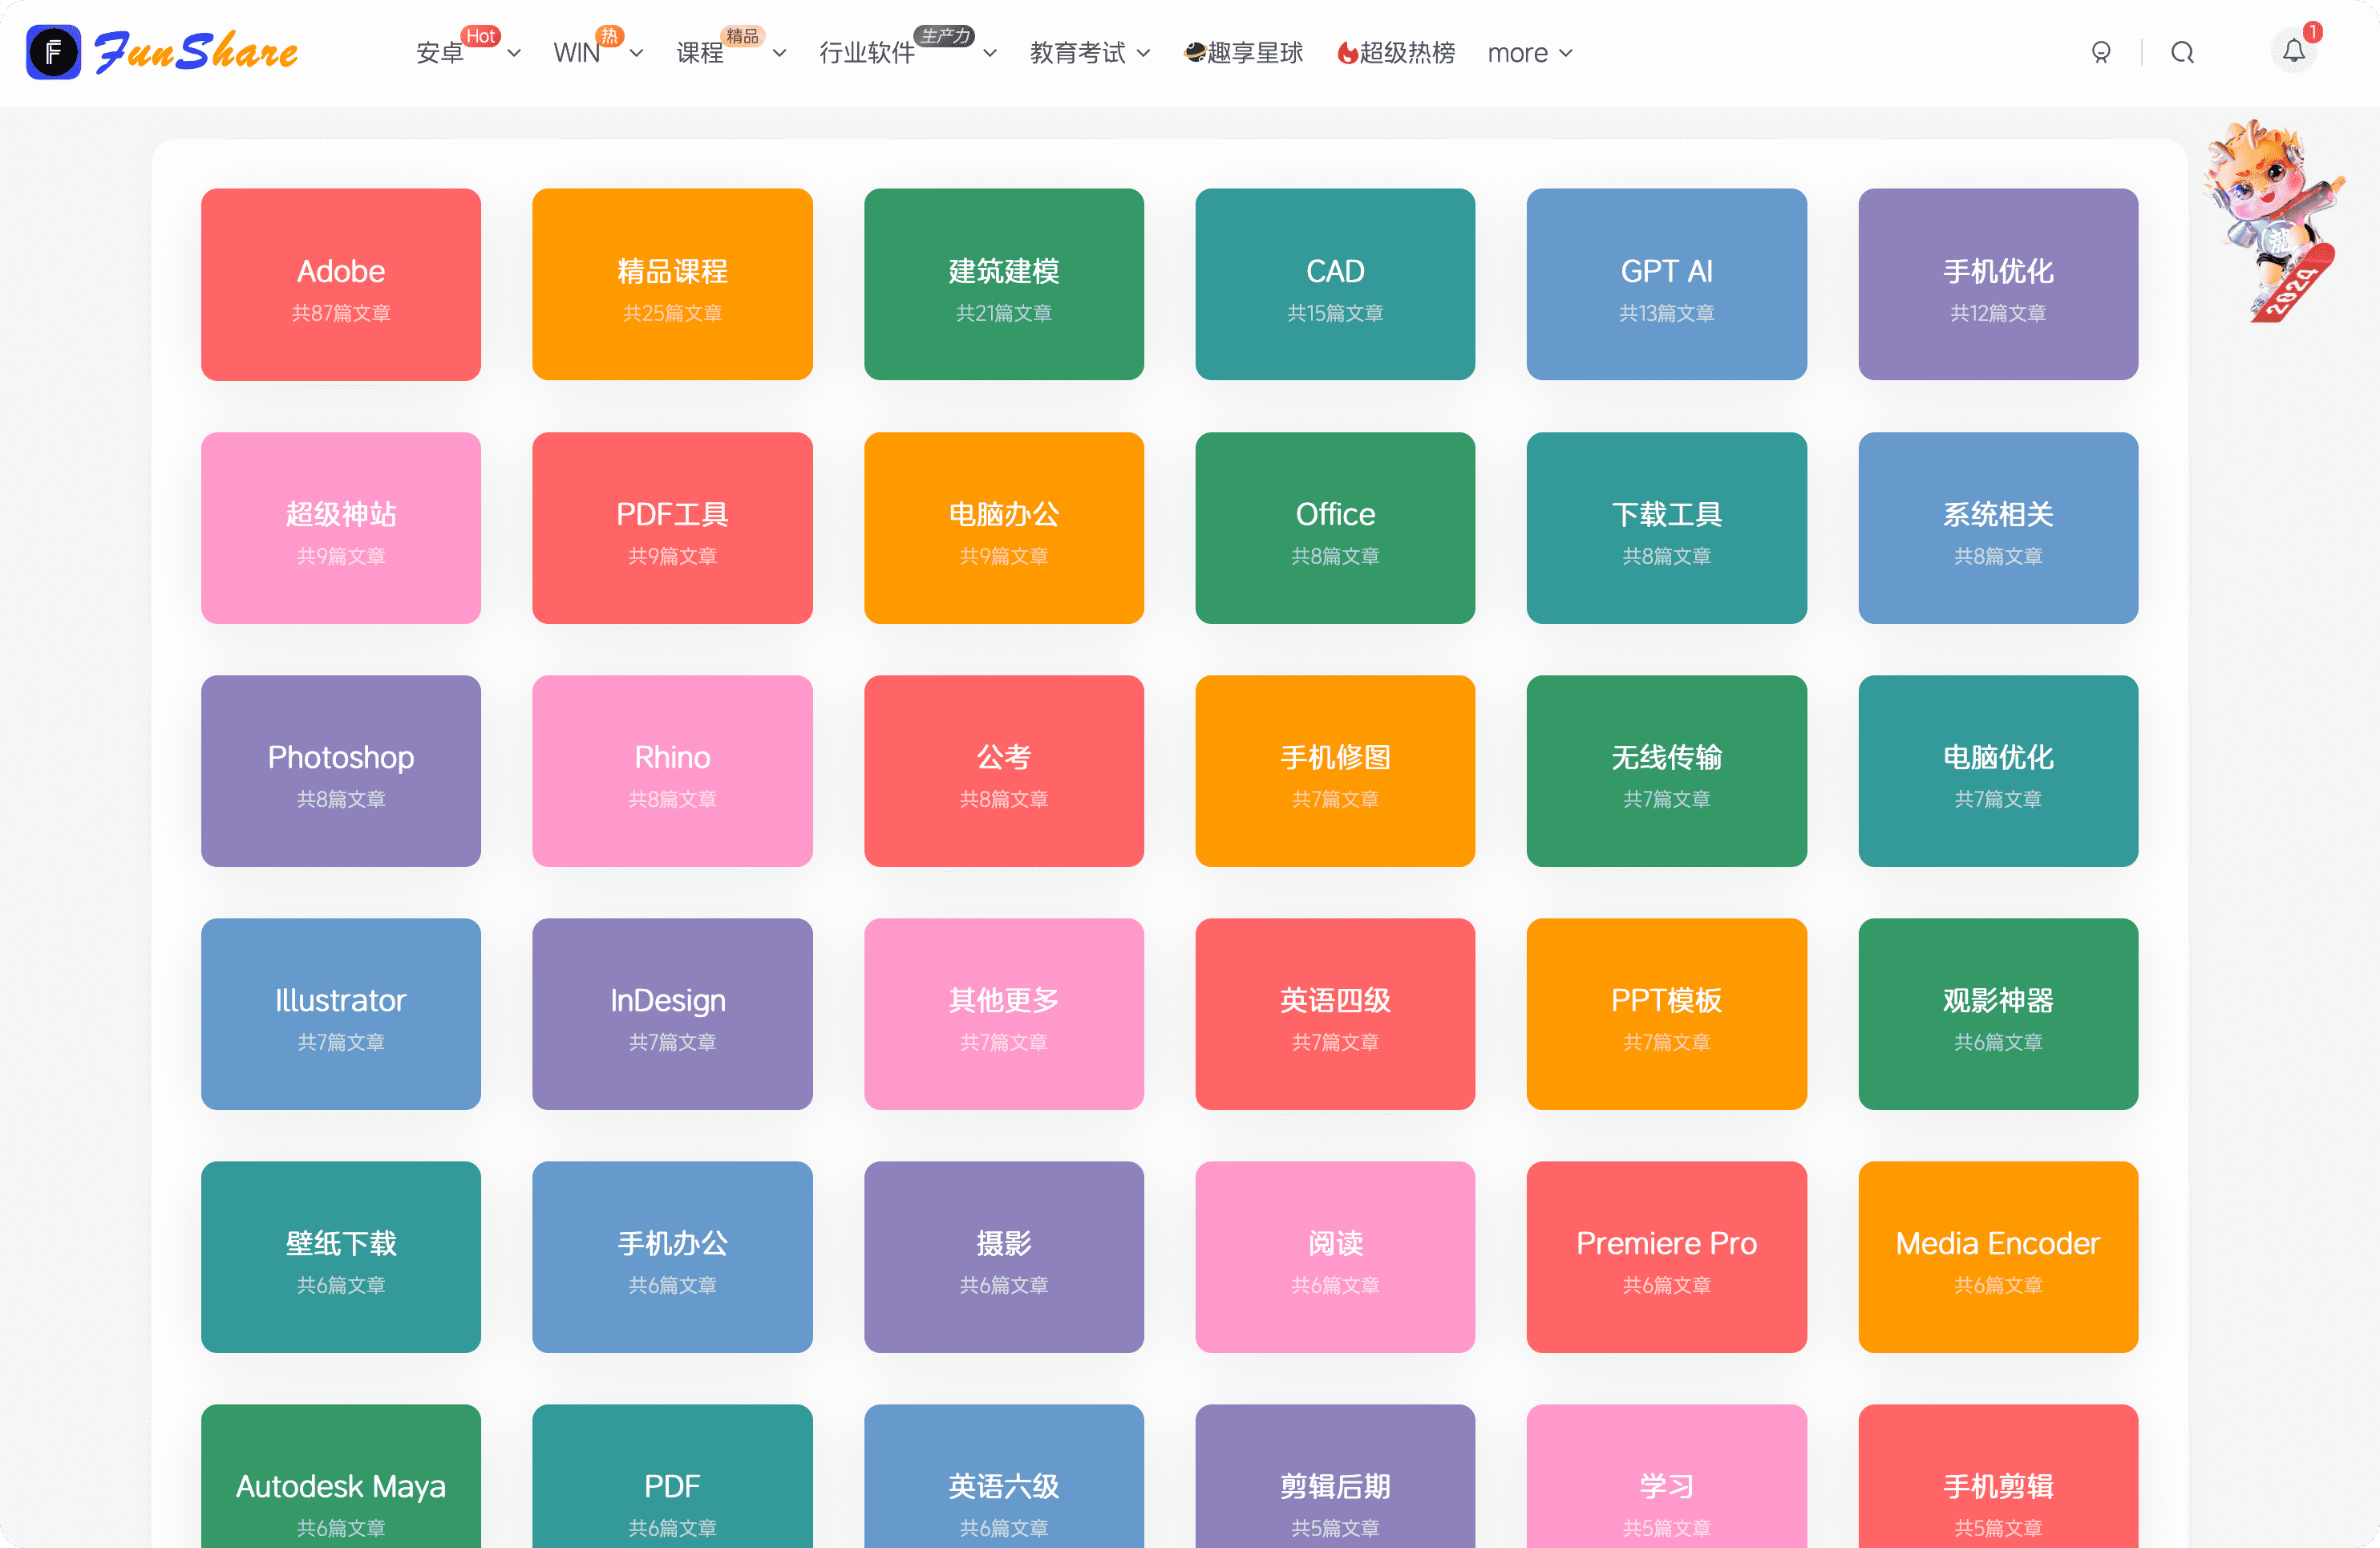
Task: Choose the 手机剪辑 tile
Action: (x=1998, y=1476)
